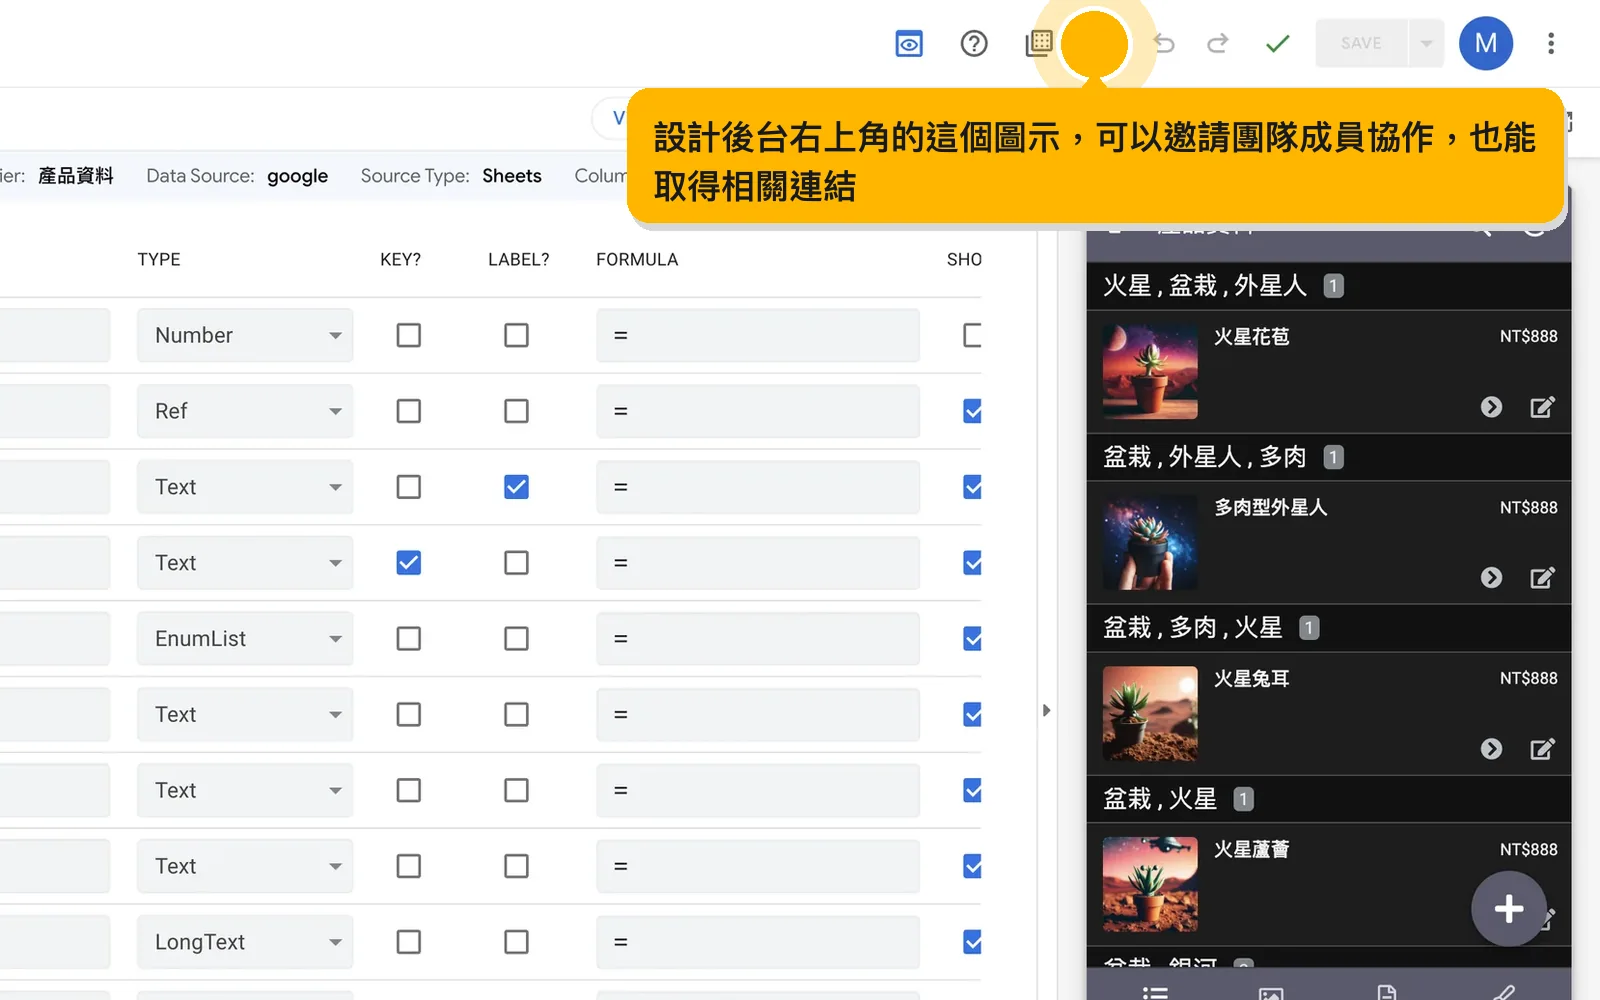Image resolution: width=1600 pixels, height=1000 pixels.
Task: Open the app gallery grid icon
Action: pos(1039,44)
